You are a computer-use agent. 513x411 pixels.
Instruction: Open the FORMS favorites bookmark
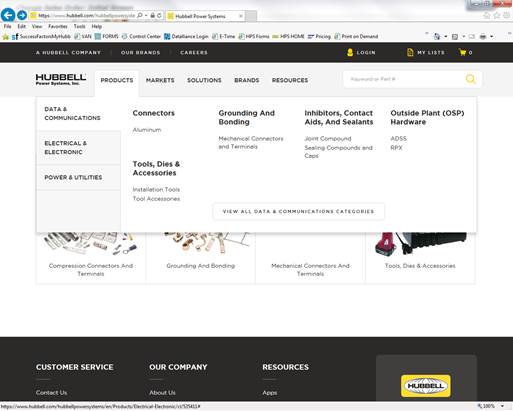pos(107,37)
